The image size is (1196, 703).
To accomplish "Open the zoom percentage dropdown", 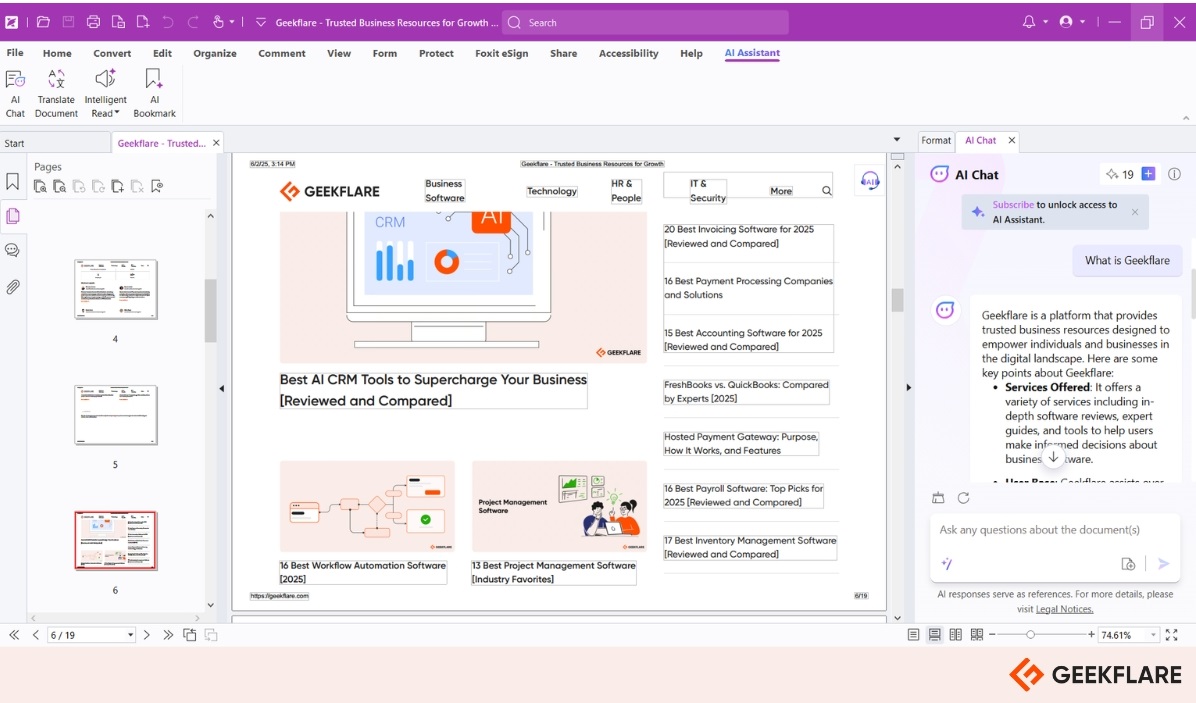I will (x=1153, y=634).
